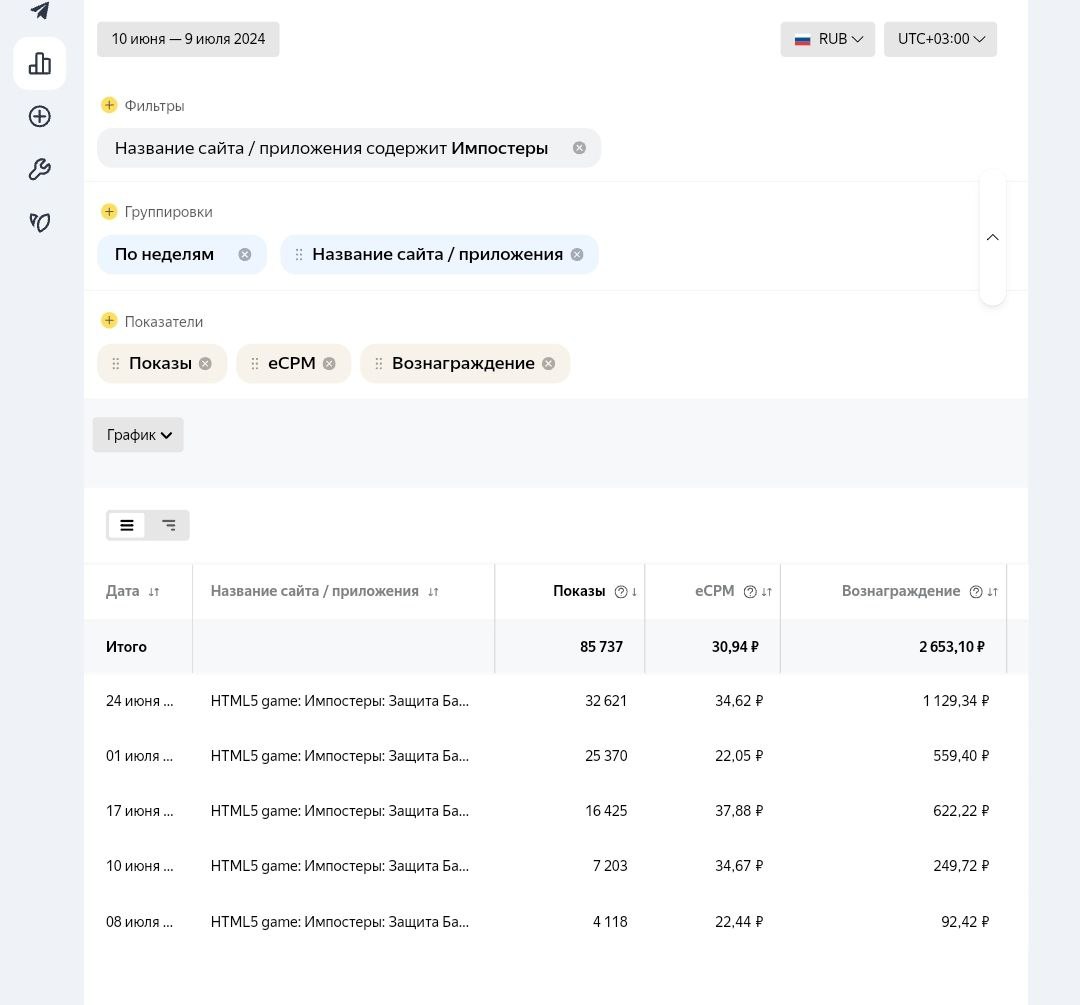1080x1005 pixels.
Task: Click yellow plus next to Фильтры
Action: [x=109, y=105]
